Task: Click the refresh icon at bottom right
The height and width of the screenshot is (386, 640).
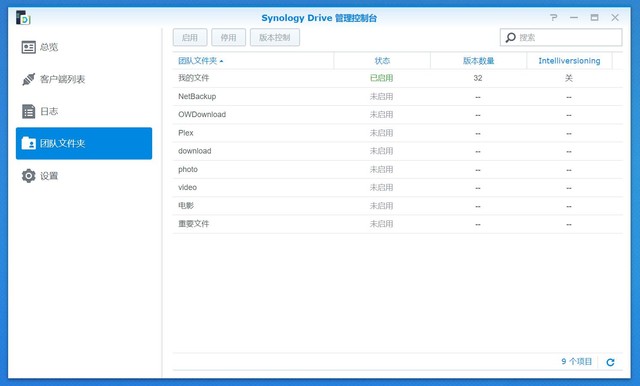Action: click(610, 362)
